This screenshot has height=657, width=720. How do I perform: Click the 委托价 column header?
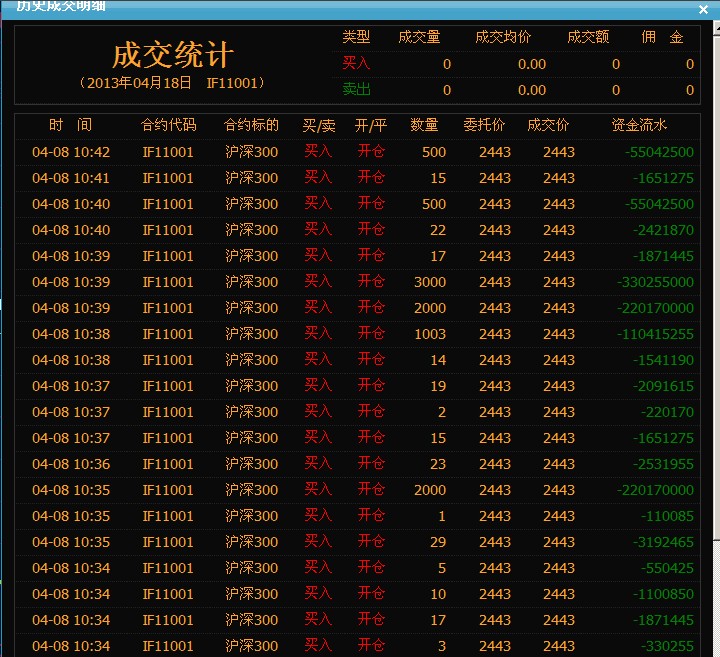click(484, 126)
